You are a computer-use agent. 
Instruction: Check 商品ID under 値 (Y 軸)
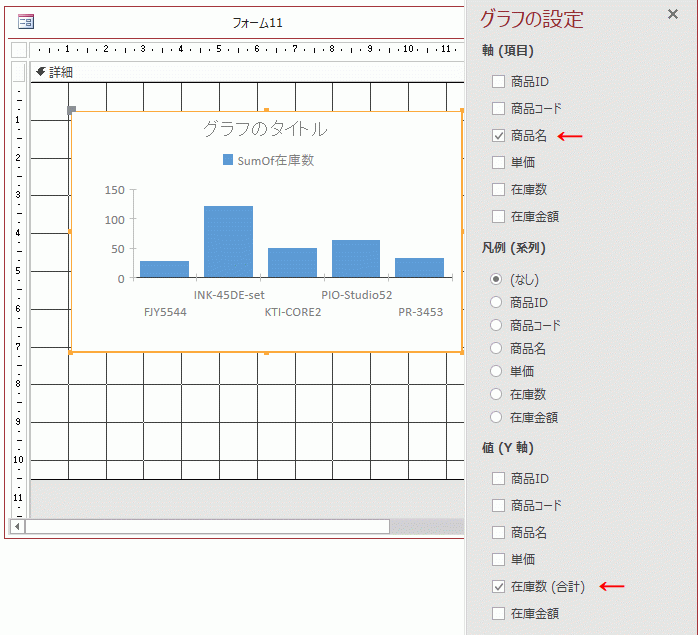pyautogui.click(x=498, y=479)
